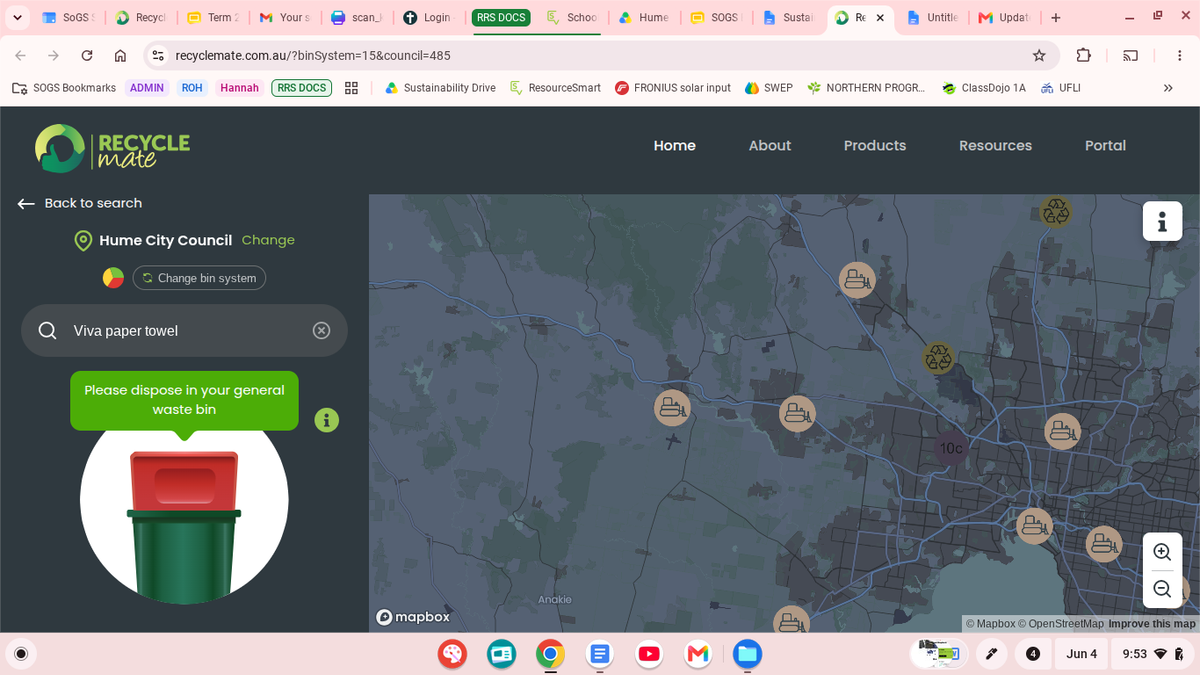Open the Hannah bookmark group
The width and height of the screenshot is (1200, 675).
coord(240,88)
